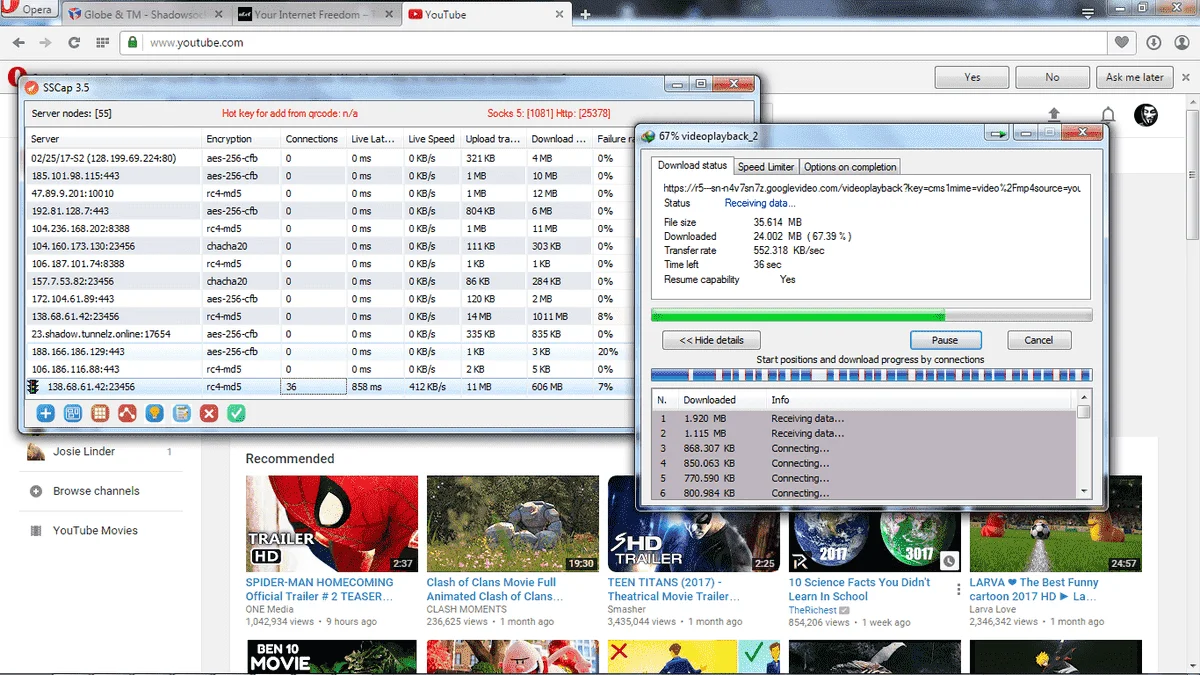Image resolution: width=1200 pixels, height=675 pixels.
Task: Select connection row 3 with 868.307 KB
Action: tap(864, 449)
